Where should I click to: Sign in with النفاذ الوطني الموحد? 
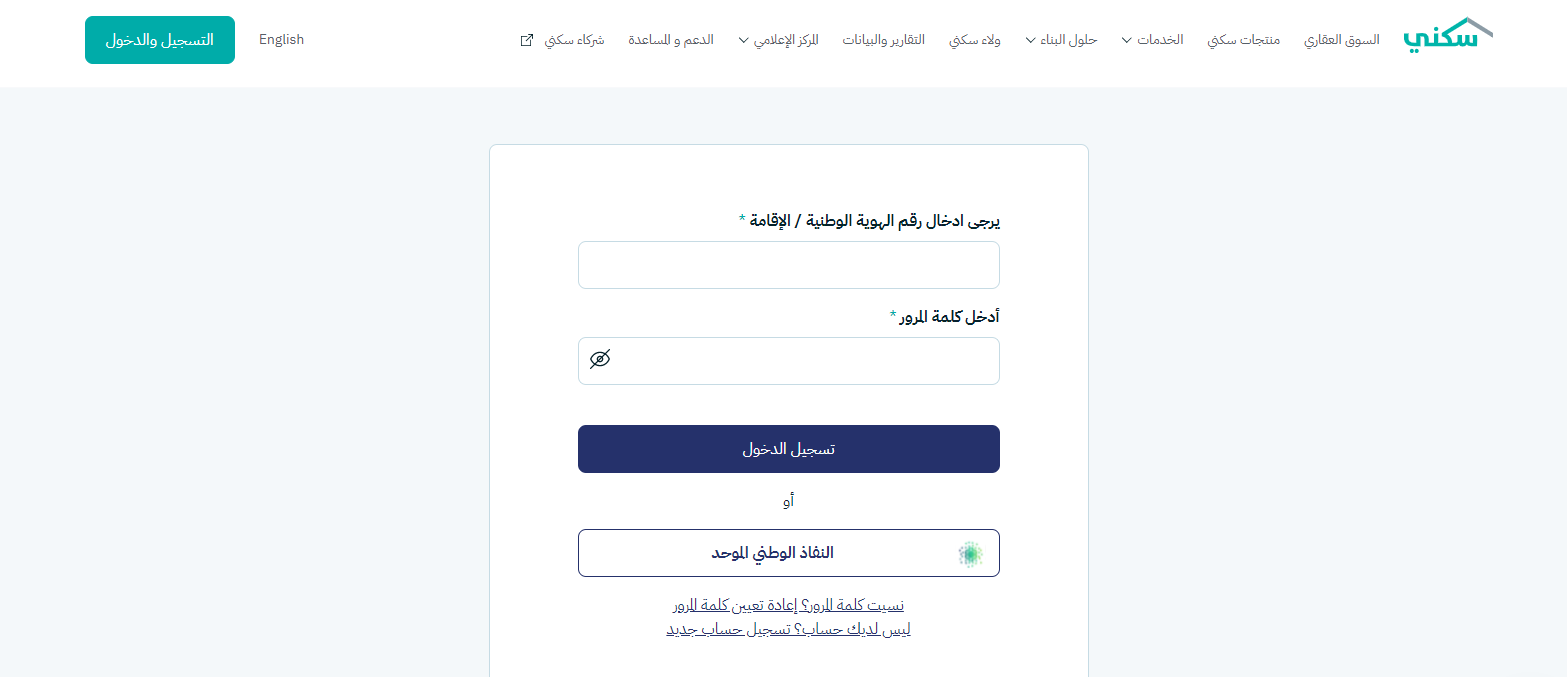point(788,553)
